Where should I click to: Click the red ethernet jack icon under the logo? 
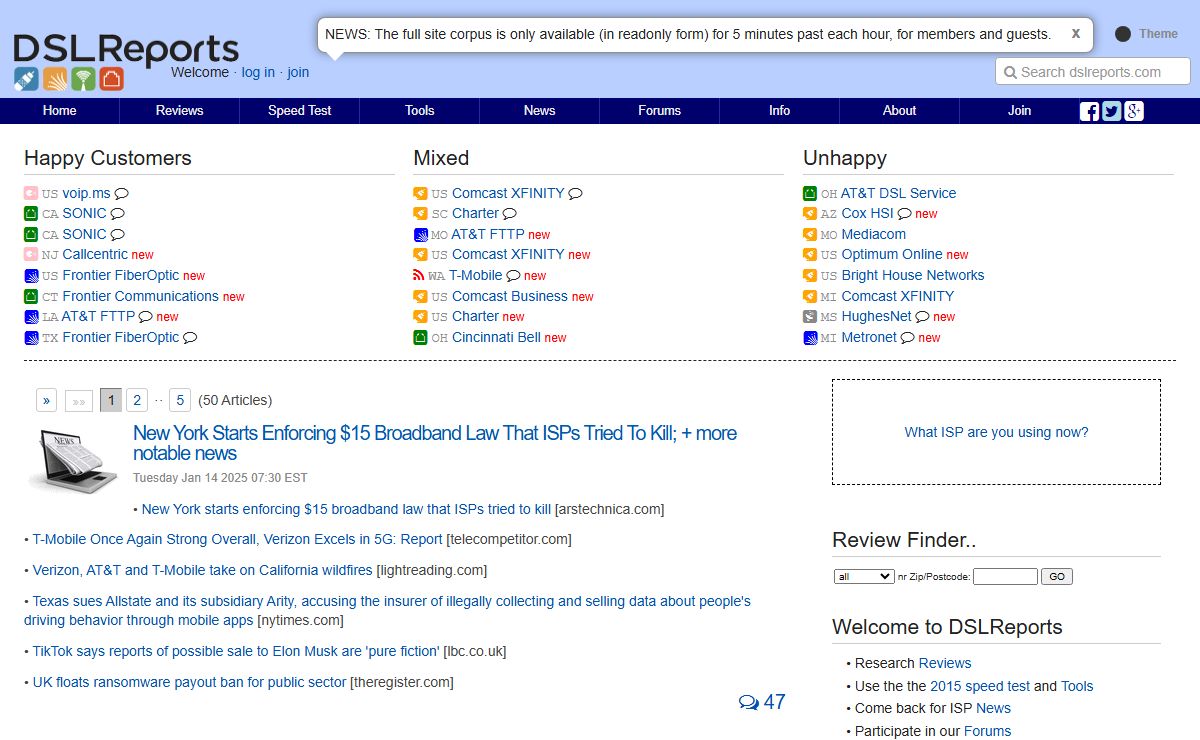111,78
